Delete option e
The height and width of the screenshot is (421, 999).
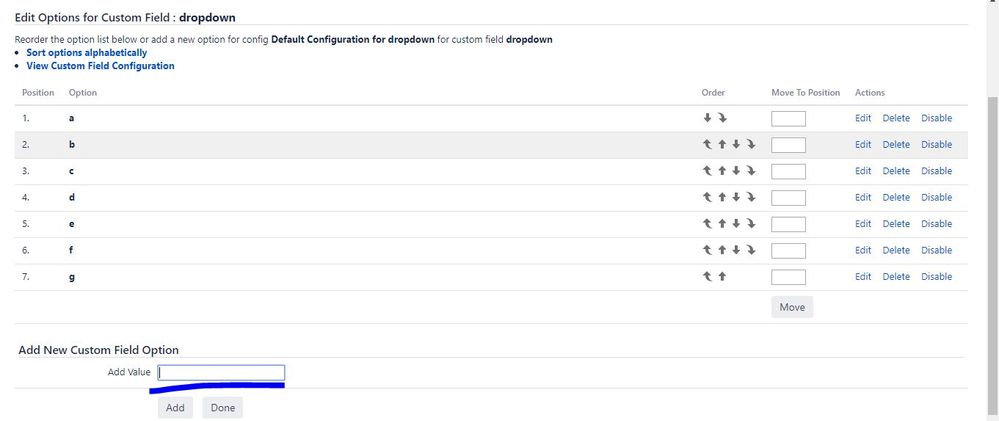(x=896, y=224)
